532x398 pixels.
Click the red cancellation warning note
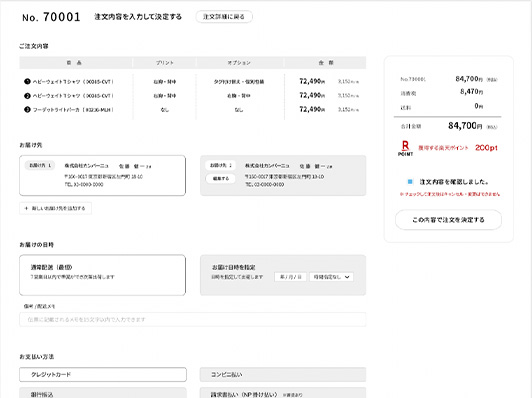(x=450, y=194)
